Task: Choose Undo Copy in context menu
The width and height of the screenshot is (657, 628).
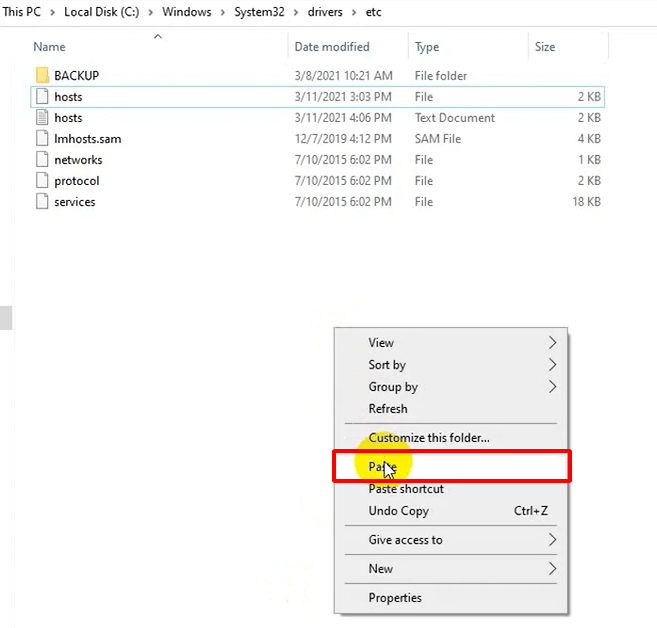Action: (x=451, y=511)
